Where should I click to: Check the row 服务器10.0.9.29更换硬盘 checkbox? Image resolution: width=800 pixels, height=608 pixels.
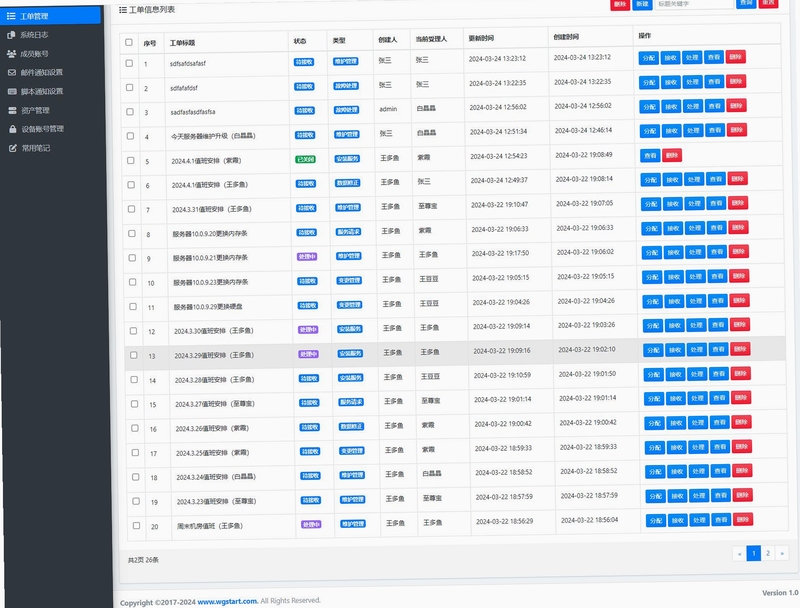pos(133,307)
